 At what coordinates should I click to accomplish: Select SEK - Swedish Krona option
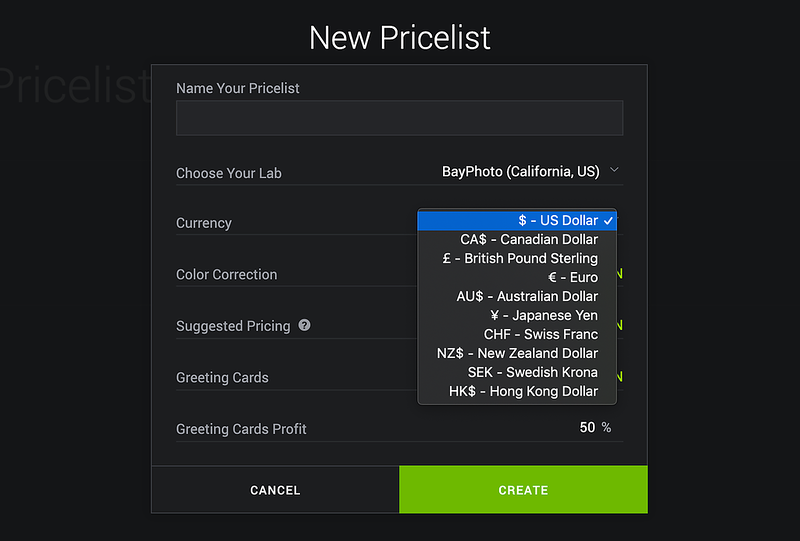coord(517,372)
